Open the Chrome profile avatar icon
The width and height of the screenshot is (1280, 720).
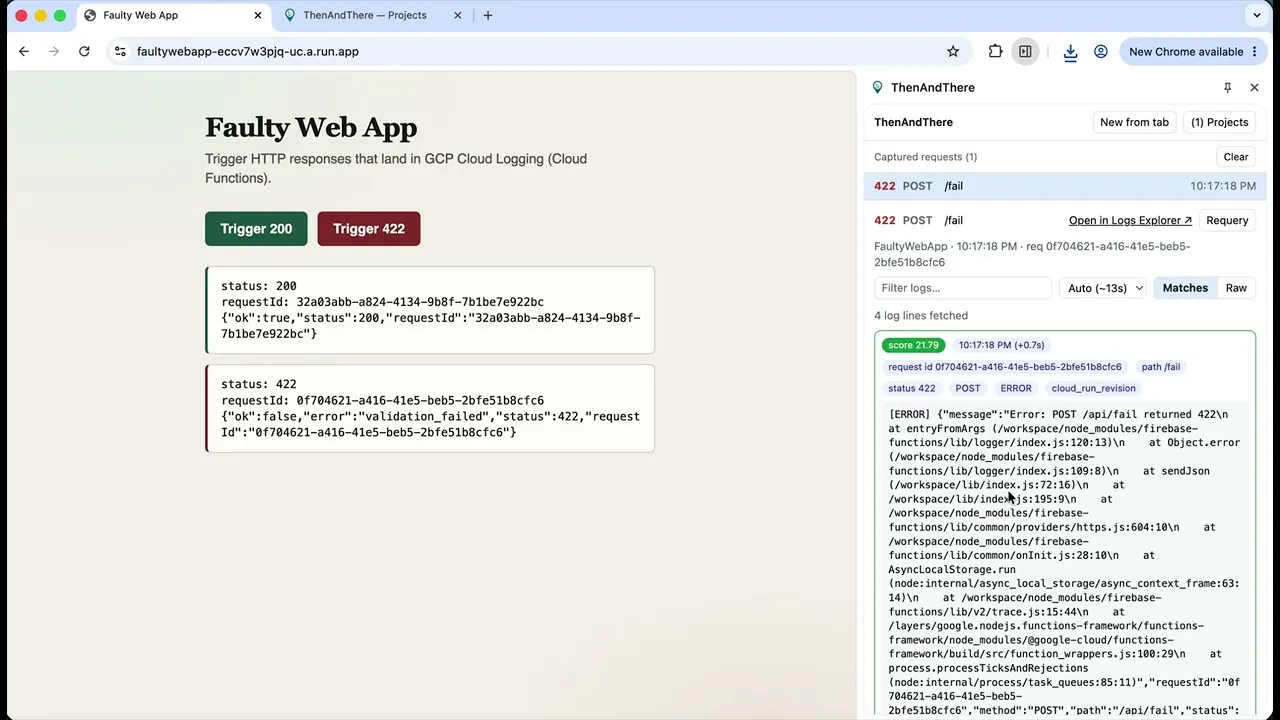point(1101,51)
